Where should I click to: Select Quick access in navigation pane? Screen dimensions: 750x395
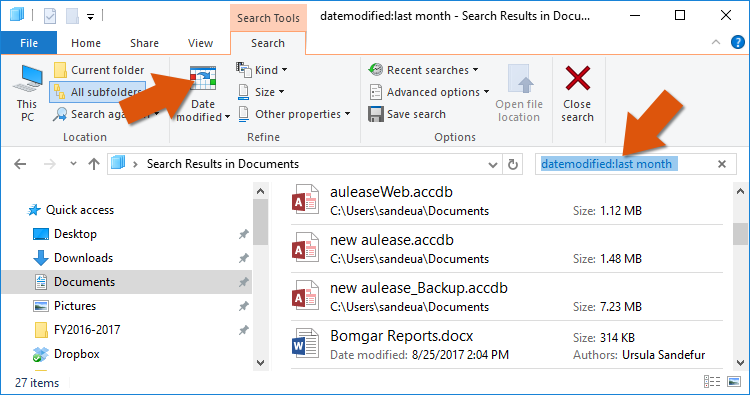point(79,210)
